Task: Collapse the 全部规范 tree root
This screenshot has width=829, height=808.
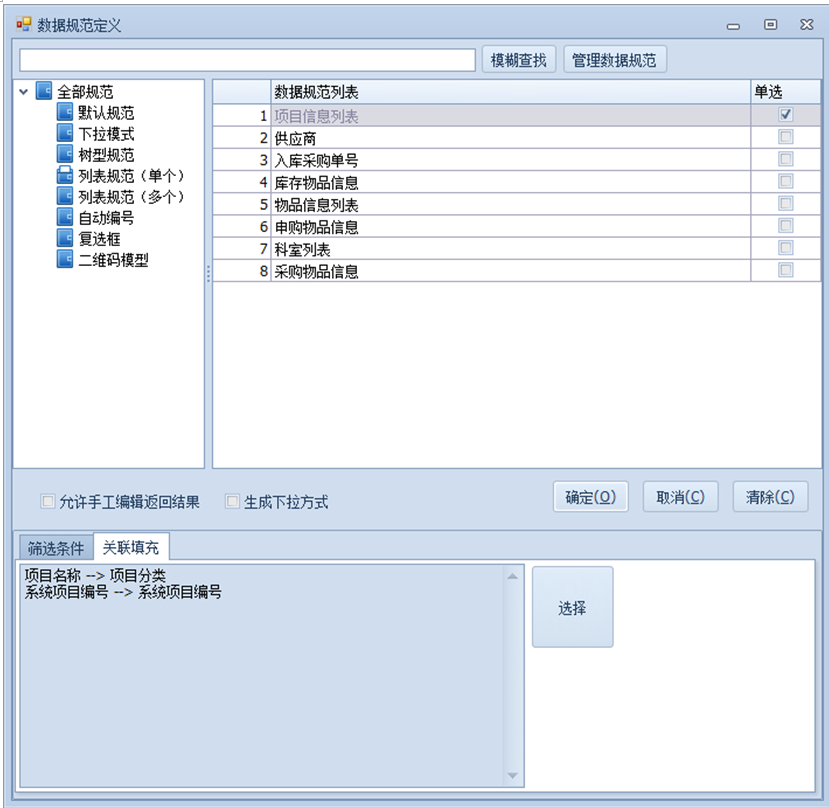Action: (x=24, y=92)
